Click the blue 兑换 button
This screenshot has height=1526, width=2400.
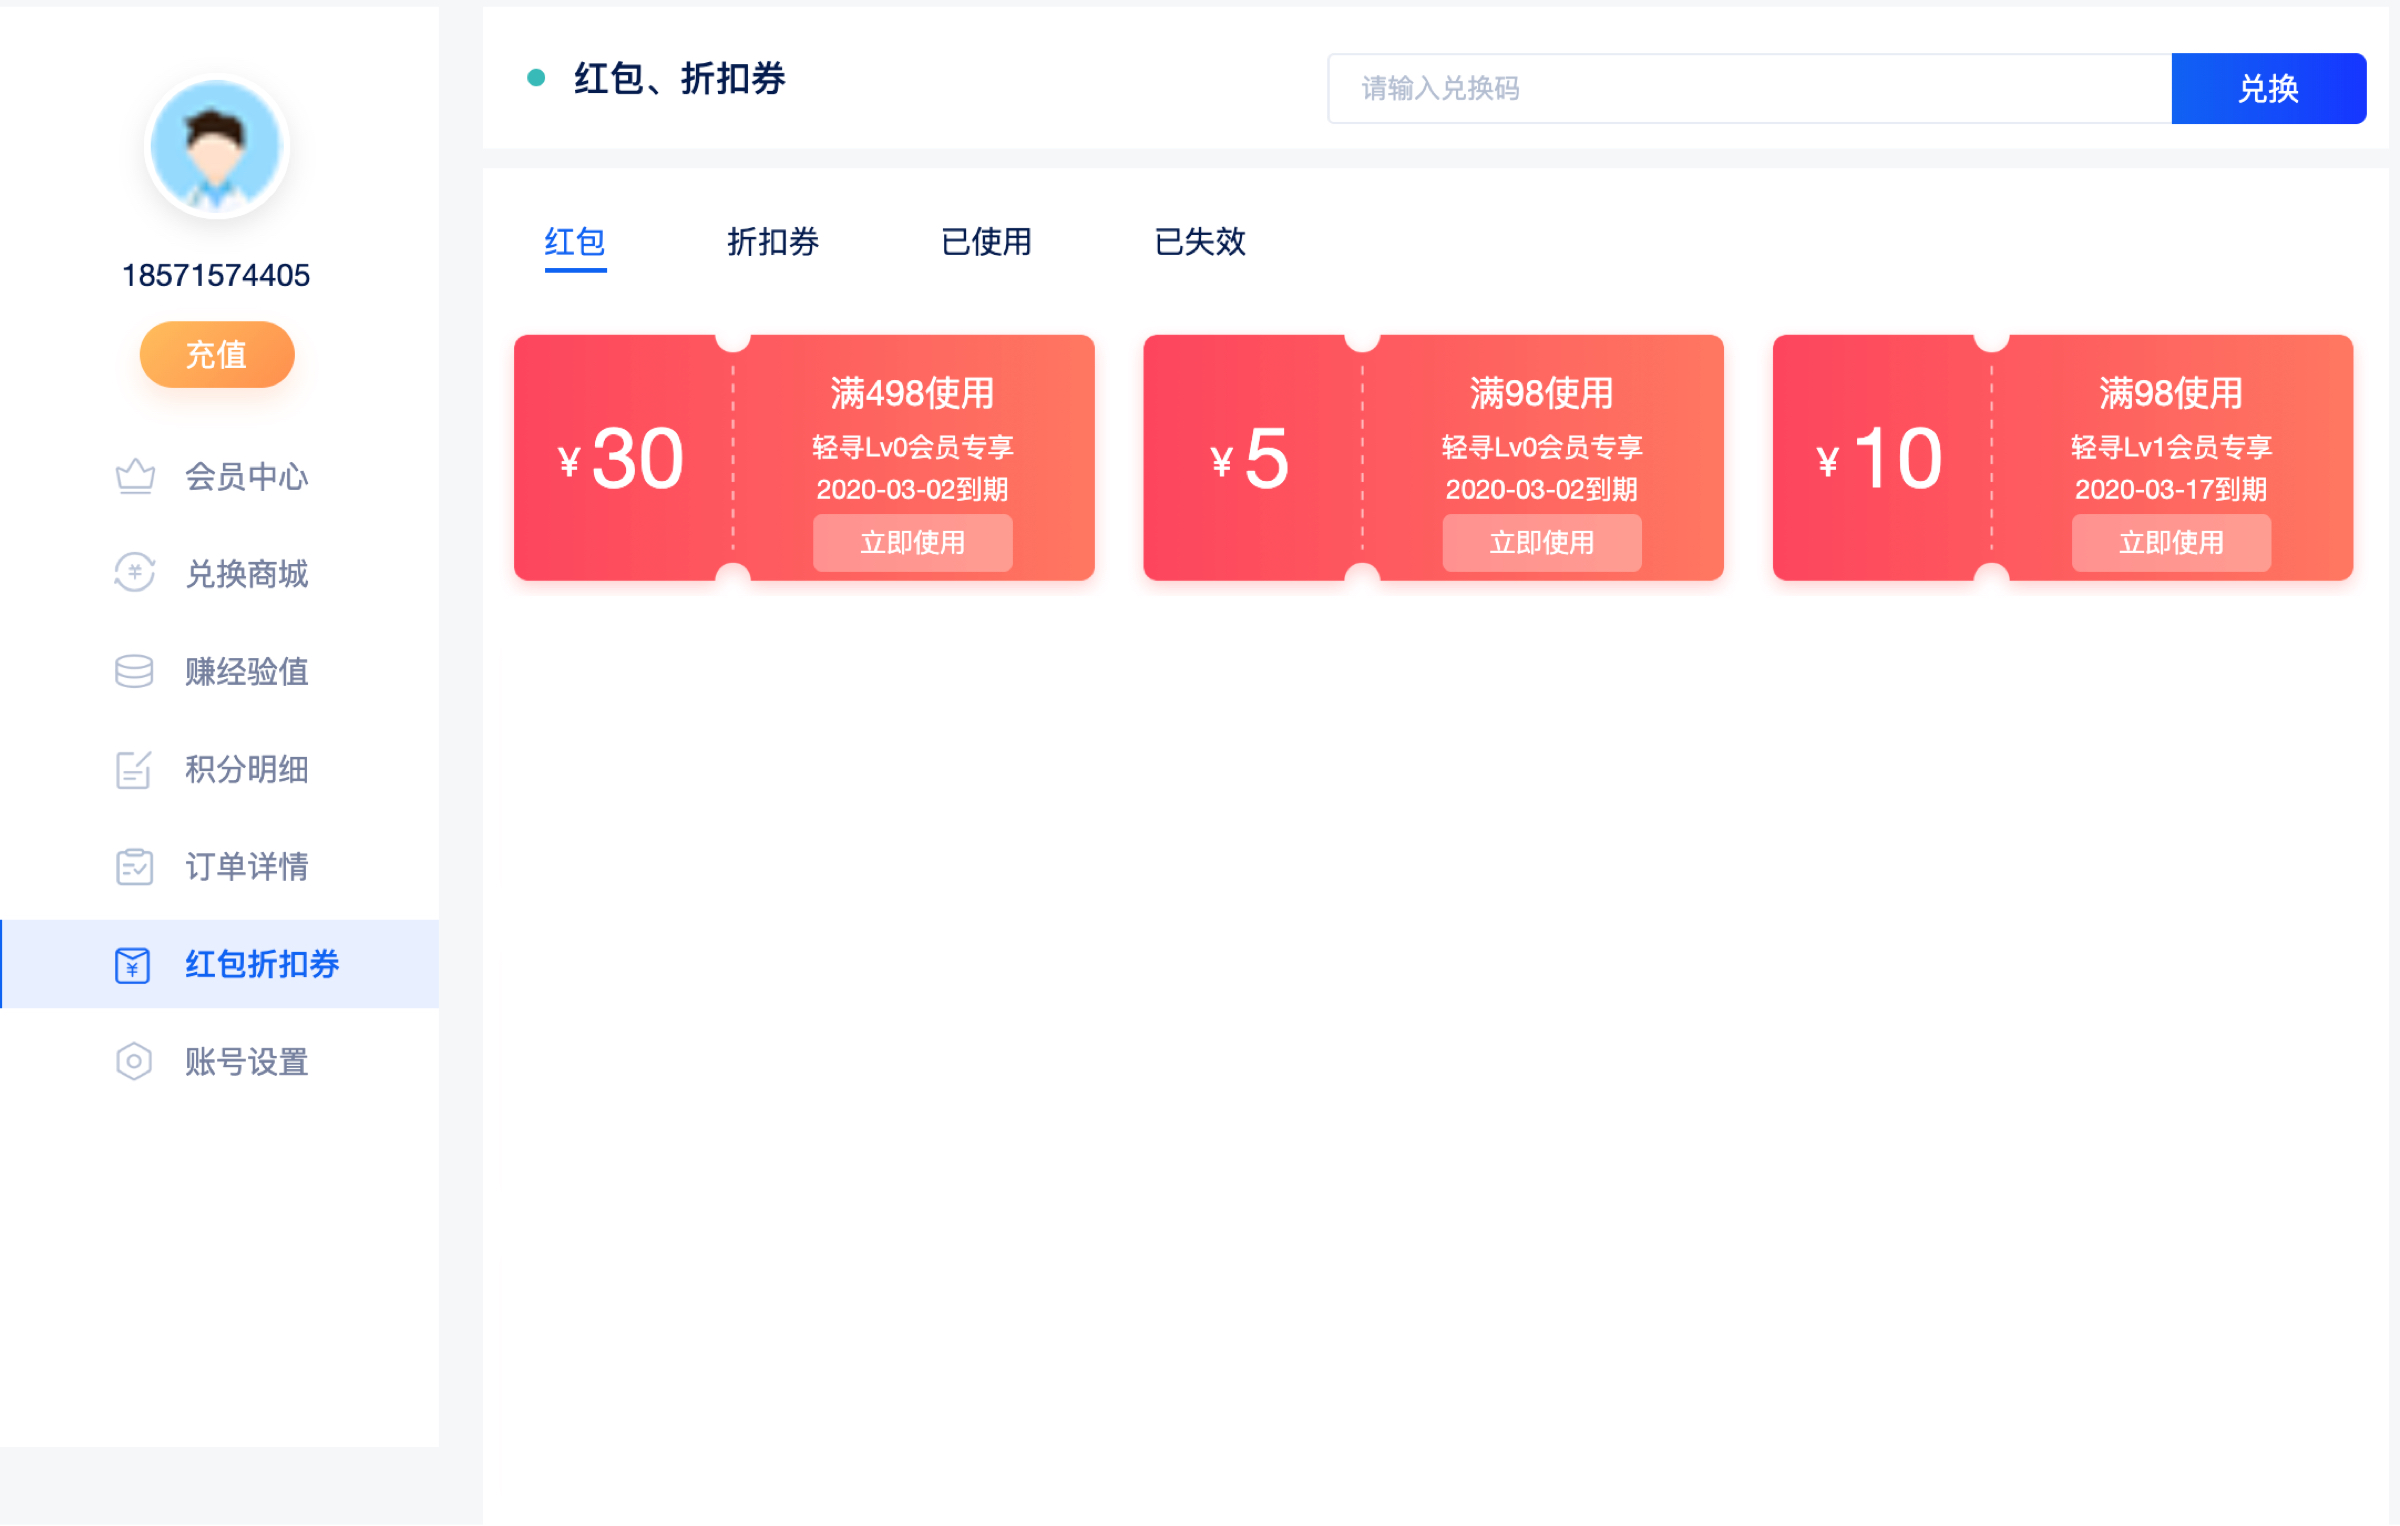click(x=2268, y=89)
